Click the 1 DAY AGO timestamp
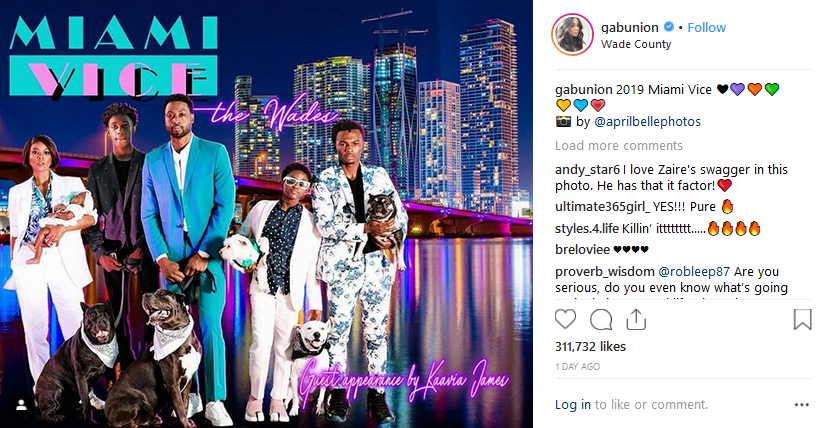Image resolution: width=816 pixels, height=428 pixels. point(577,367)
